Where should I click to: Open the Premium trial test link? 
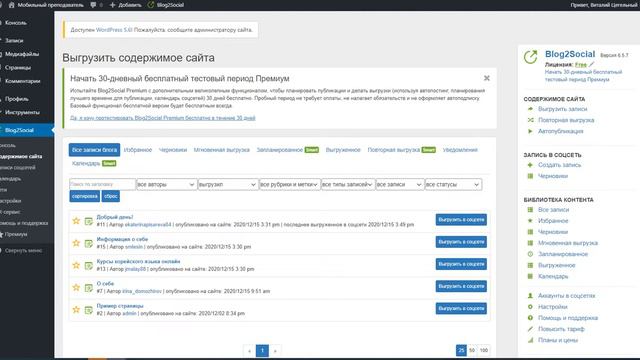point(162,118)
